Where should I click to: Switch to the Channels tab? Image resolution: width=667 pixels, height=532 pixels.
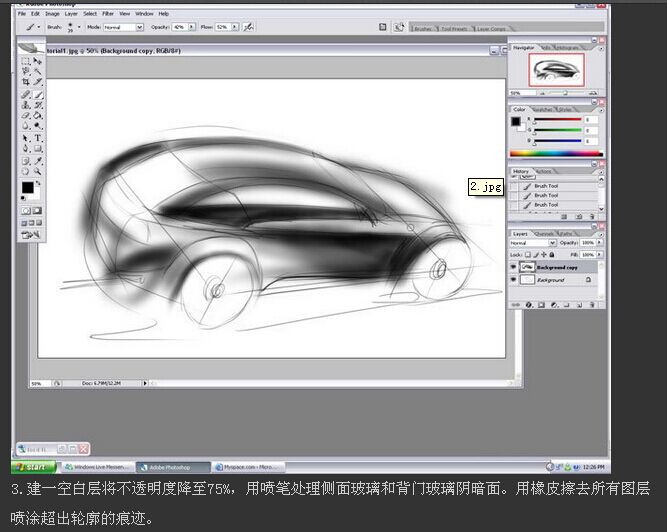tap(544, 233)
